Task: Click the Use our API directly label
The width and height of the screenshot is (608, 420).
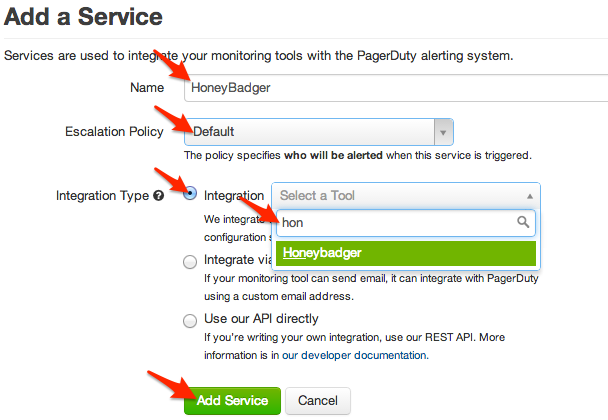Action: point(261,319)
